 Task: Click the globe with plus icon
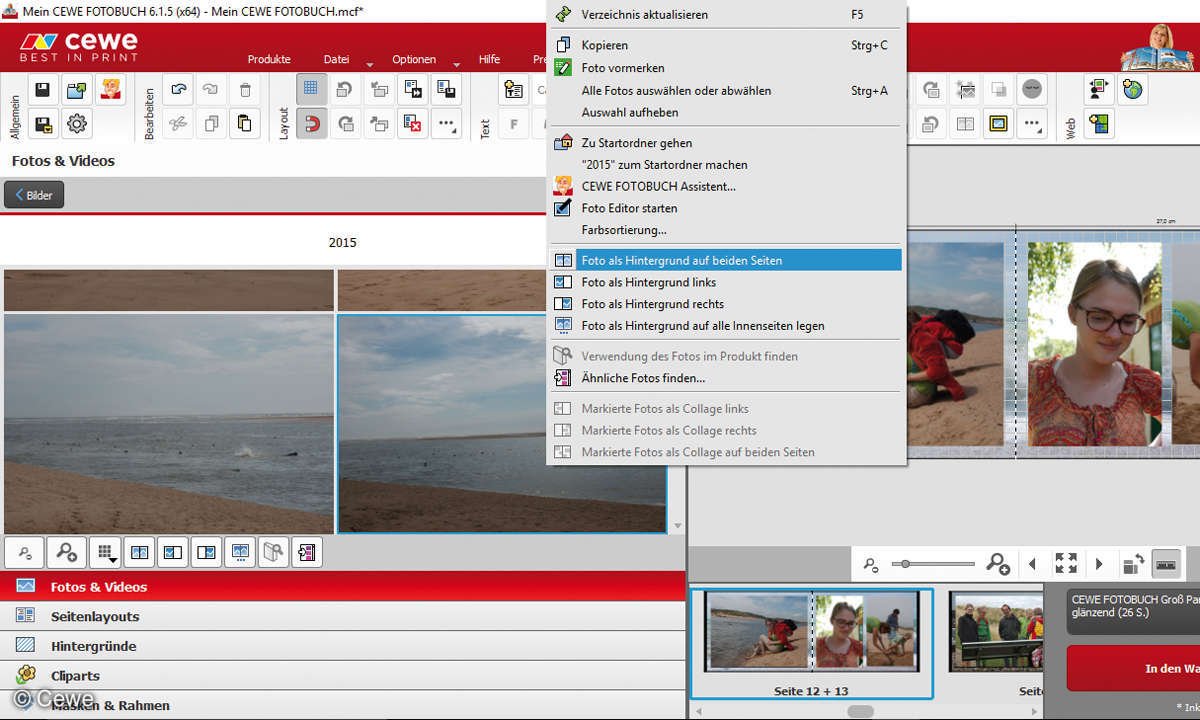(1132, 90)
